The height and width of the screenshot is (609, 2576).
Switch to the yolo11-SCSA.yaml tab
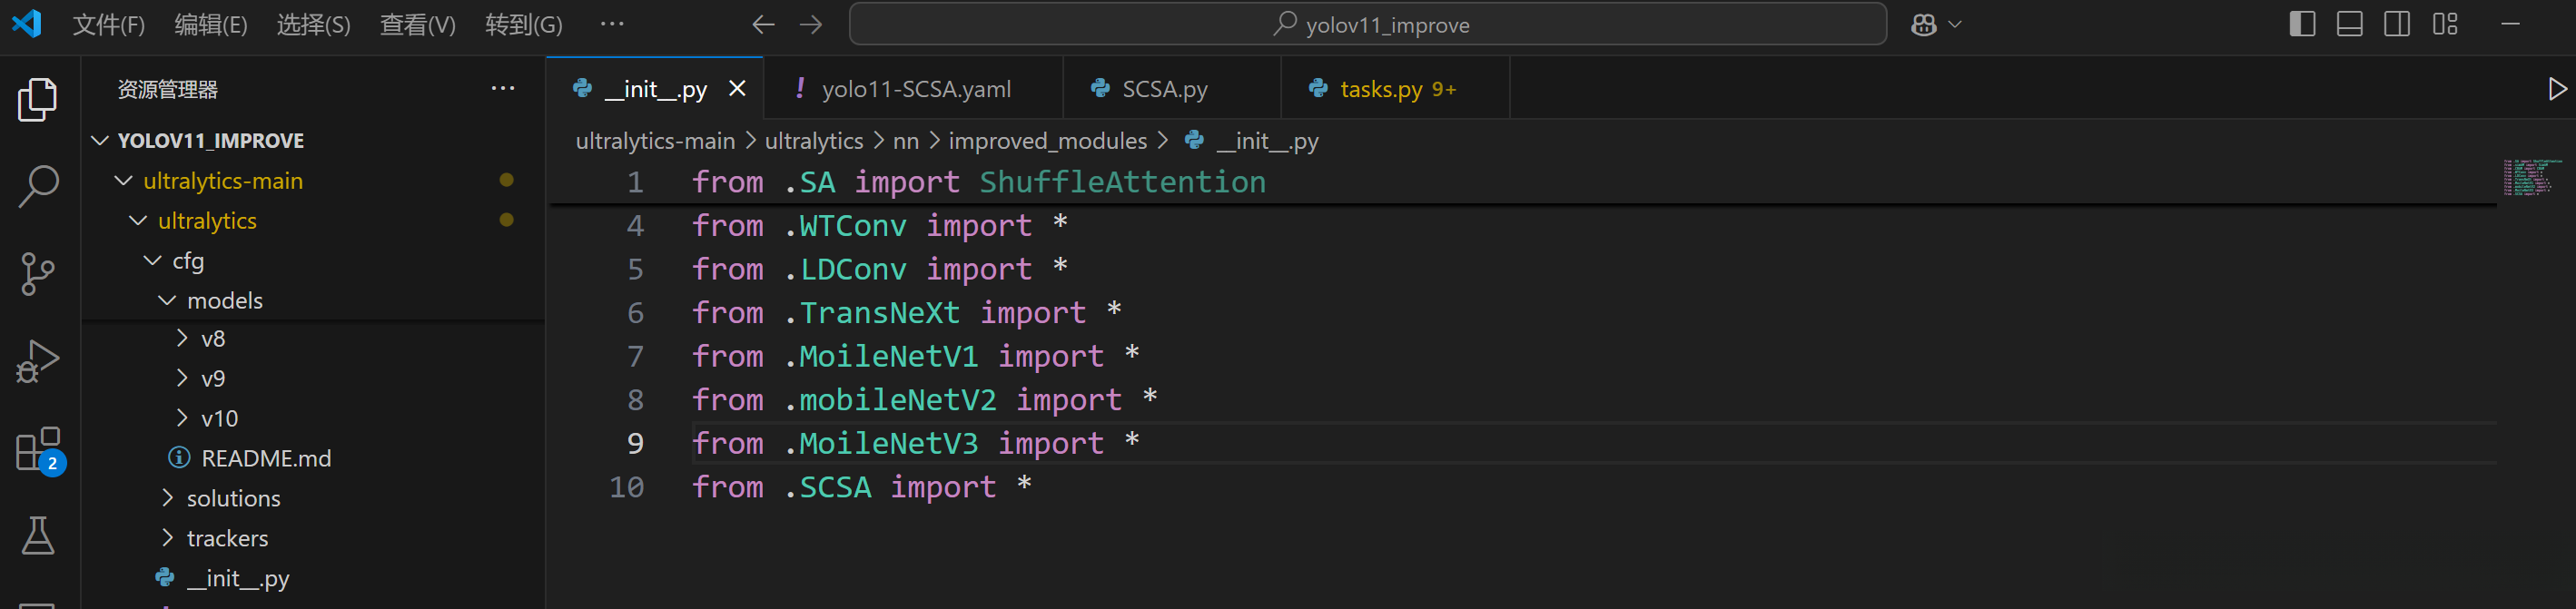(x=915, y=89)
